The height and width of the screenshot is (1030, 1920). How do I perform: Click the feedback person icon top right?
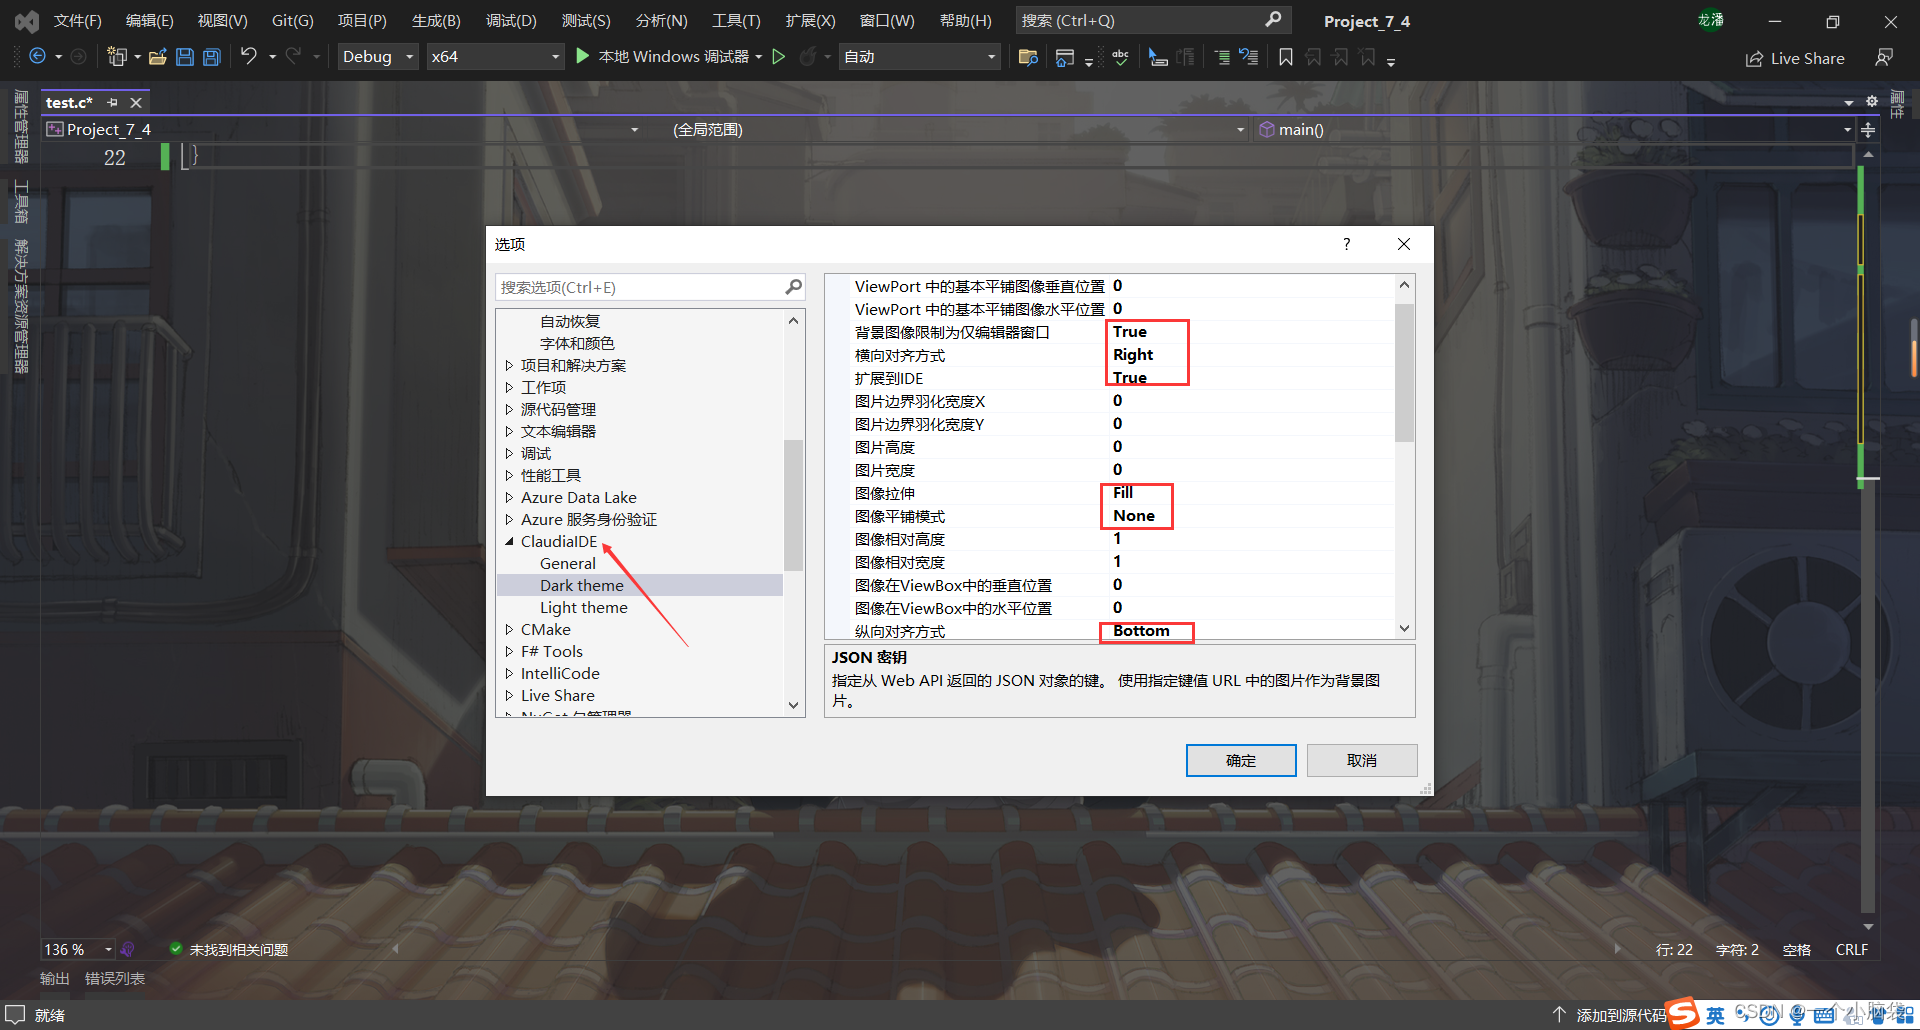point(1884,58)
